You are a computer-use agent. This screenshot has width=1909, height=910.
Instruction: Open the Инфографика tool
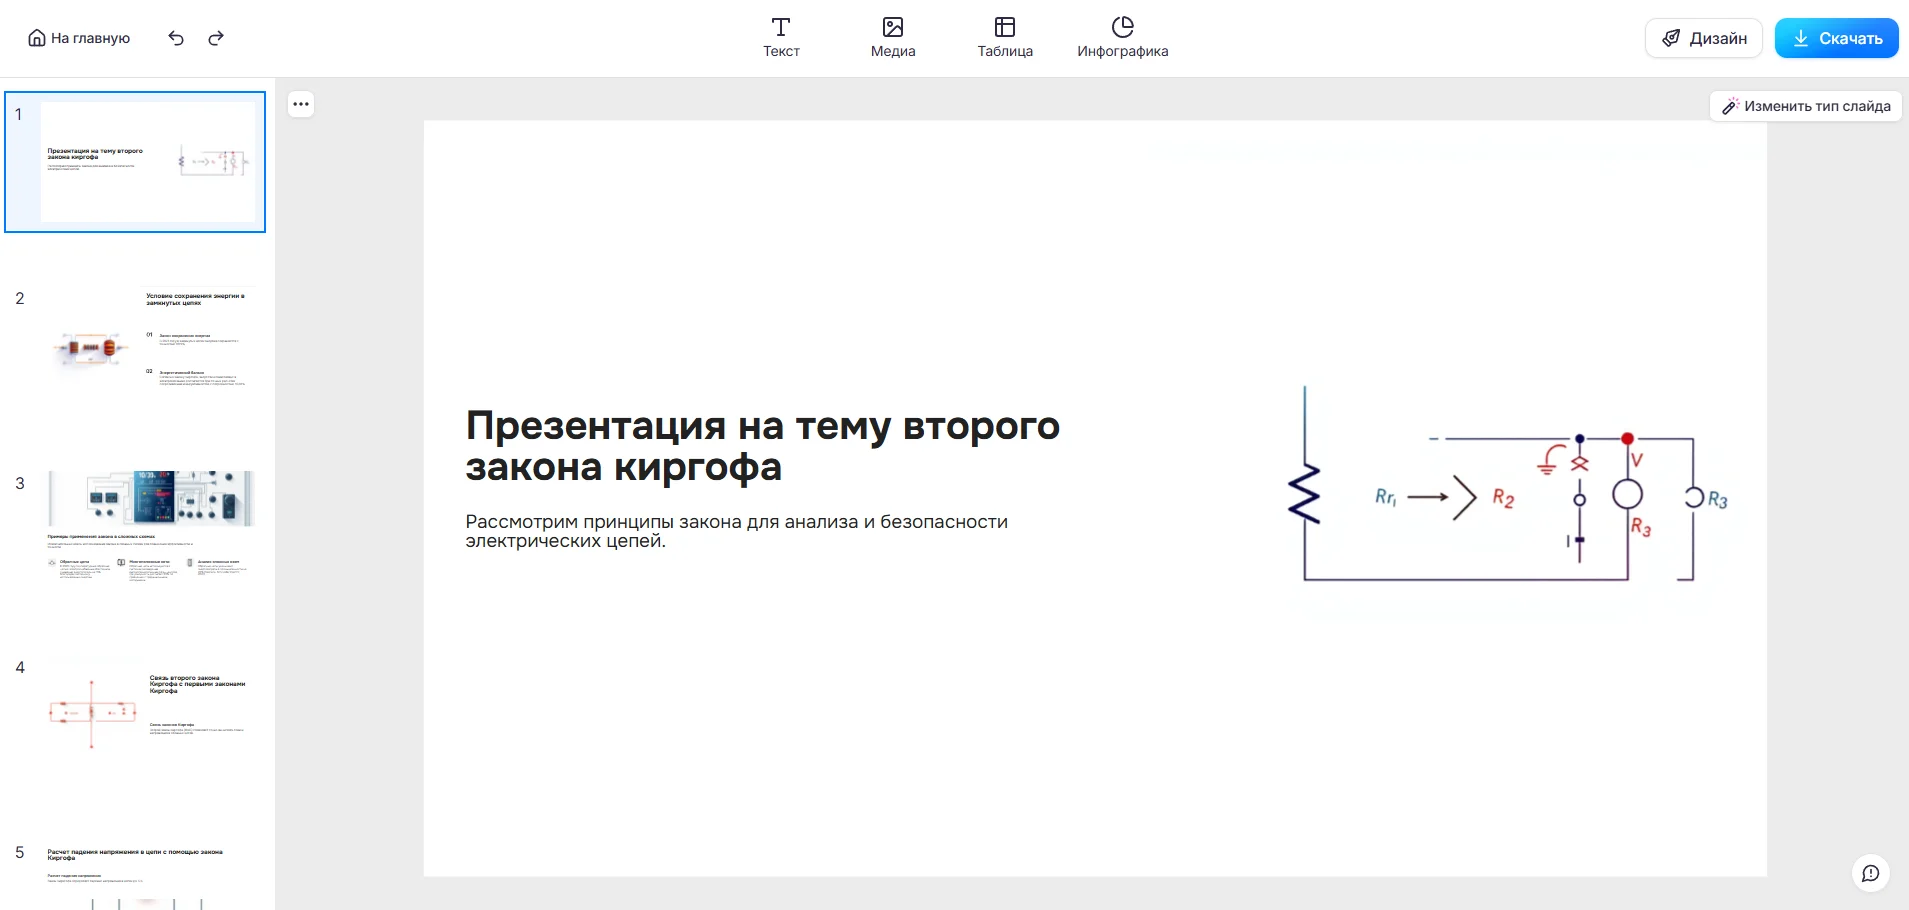(x=1122, y=38)
